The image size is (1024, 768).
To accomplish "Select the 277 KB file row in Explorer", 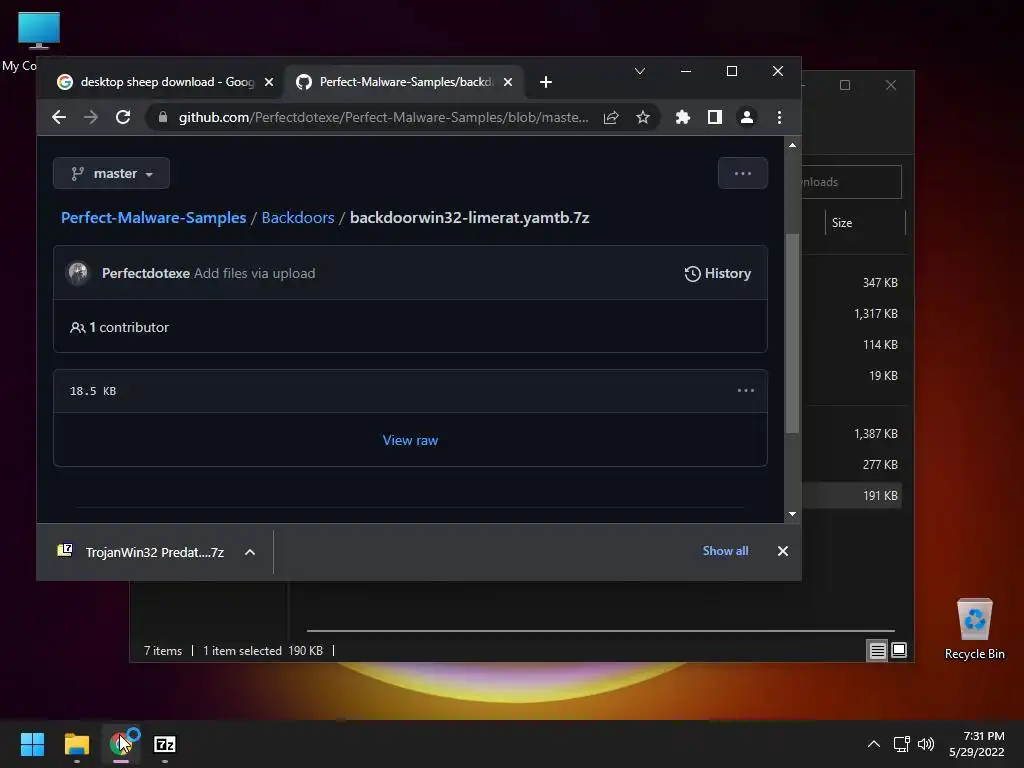I will click(x=852, y=464).
